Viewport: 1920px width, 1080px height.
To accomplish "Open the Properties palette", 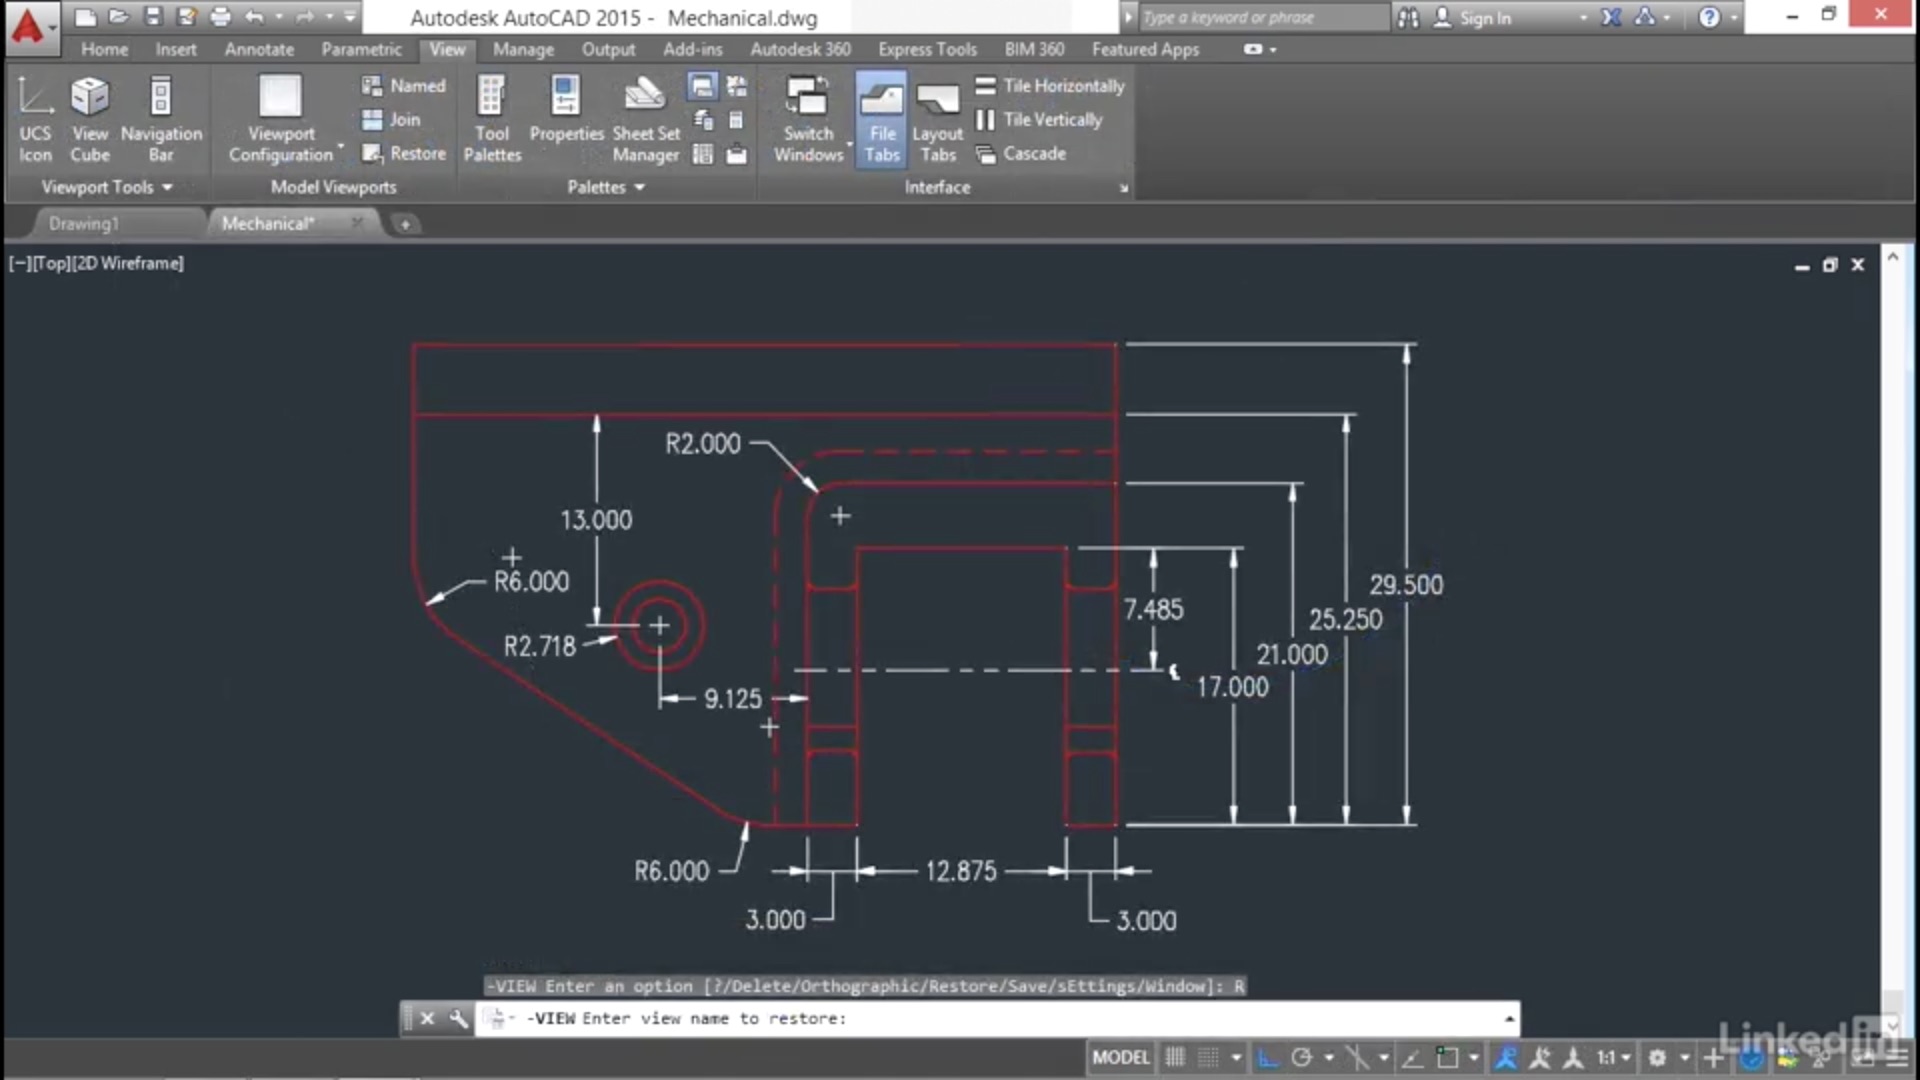I will (x=566, y=110).
